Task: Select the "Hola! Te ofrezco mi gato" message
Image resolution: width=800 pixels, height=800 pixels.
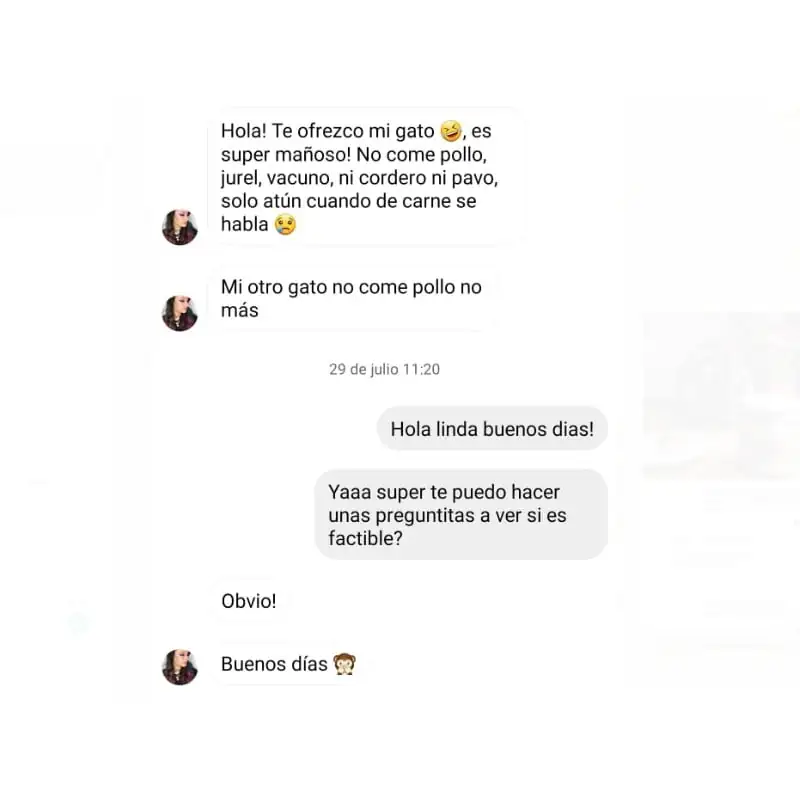Action: pyautogui.click(x=365, y=177)
